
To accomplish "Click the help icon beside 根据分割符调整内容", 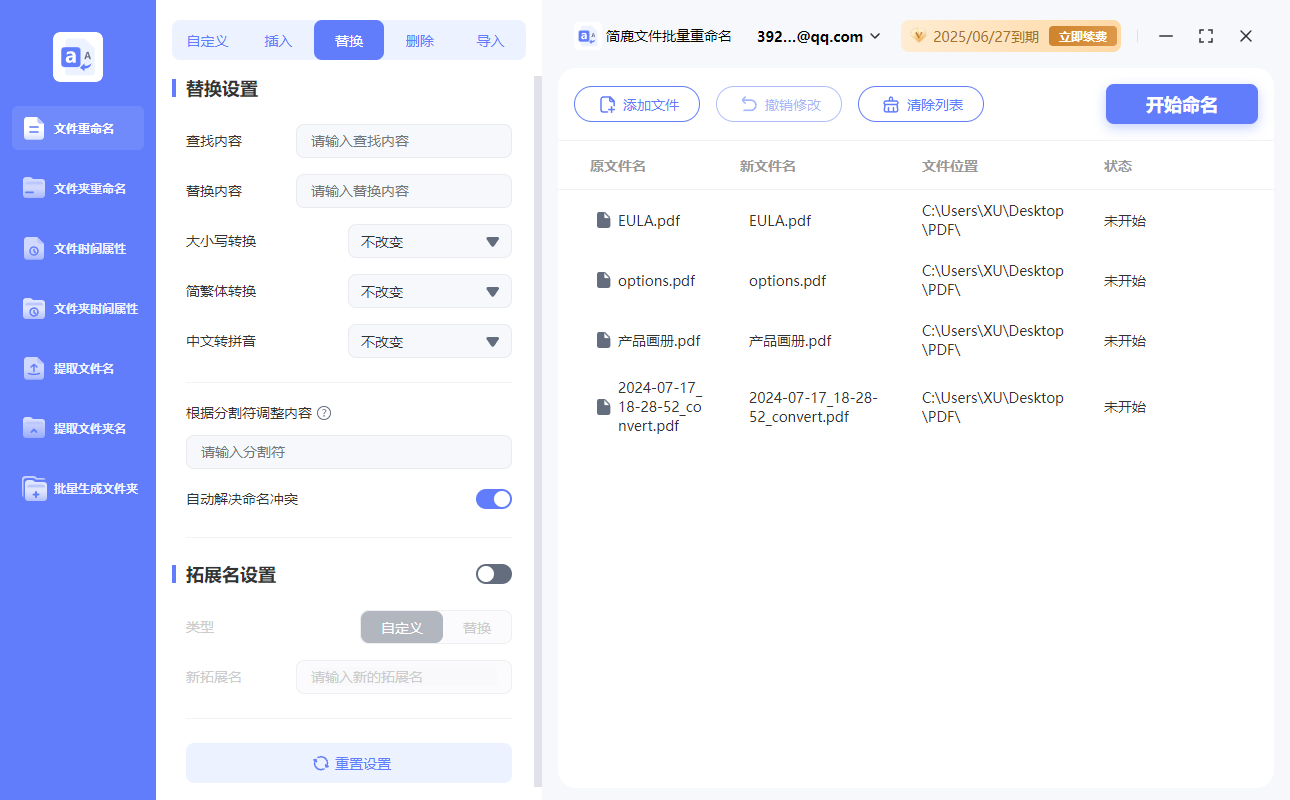I will (324, 413).
